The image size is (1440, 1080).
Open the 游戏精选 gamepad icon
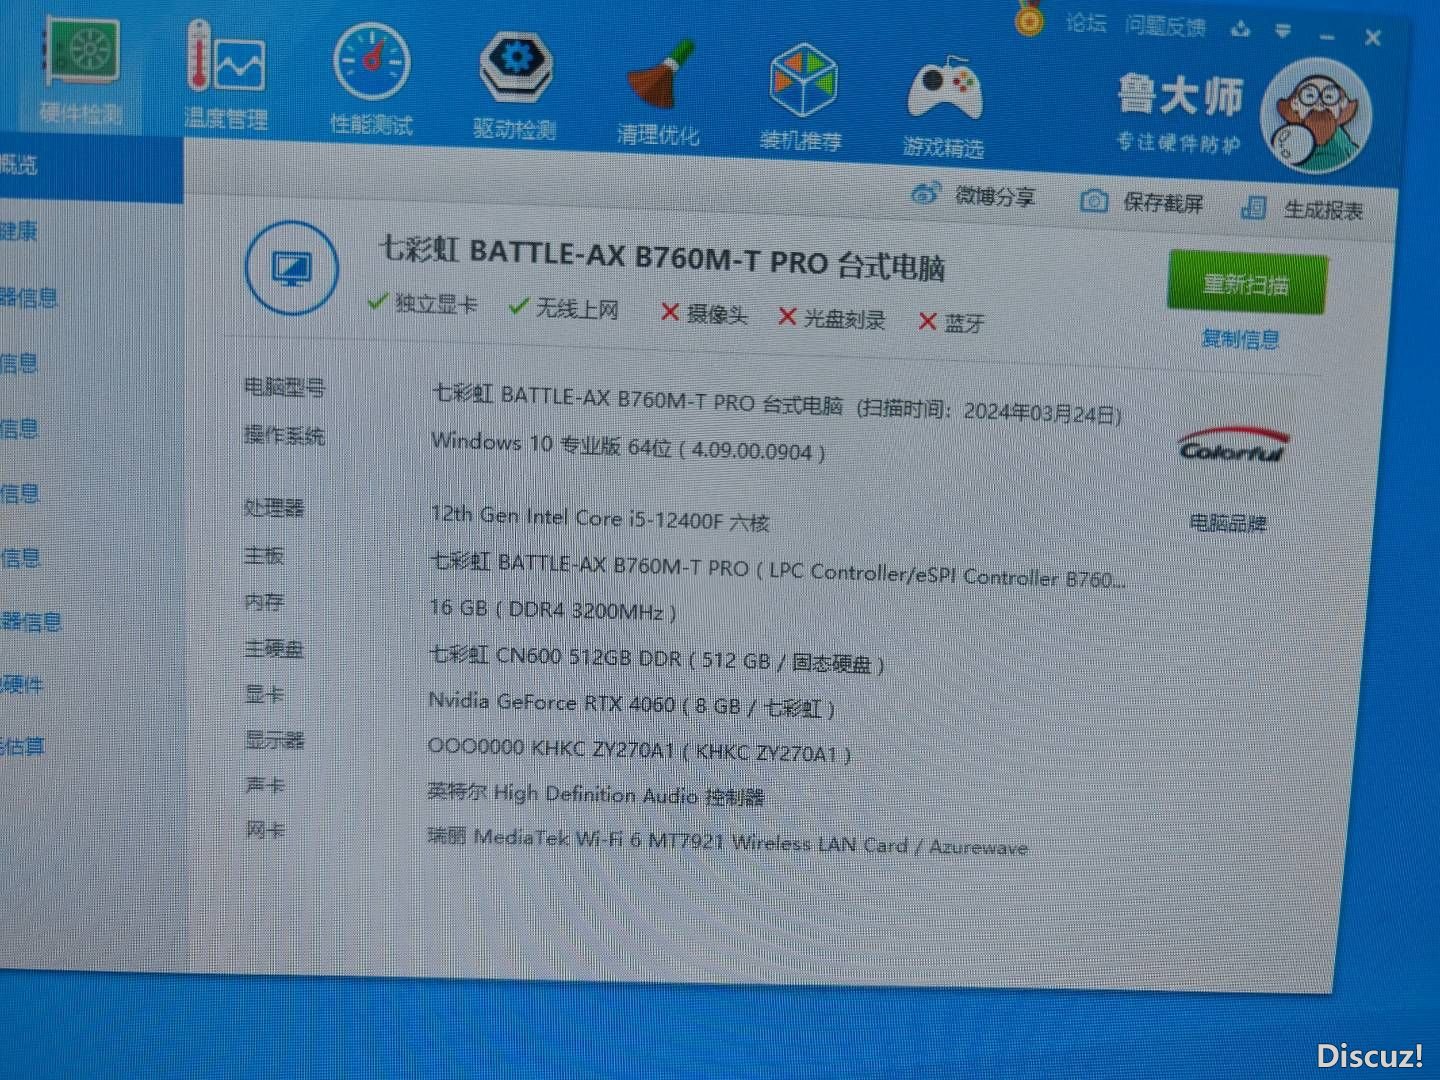[944, 104]
